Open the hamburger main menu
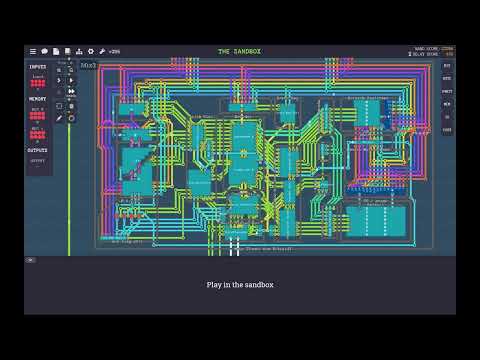Viewport: 480px width, 360px height. click(x=33, y=51)
